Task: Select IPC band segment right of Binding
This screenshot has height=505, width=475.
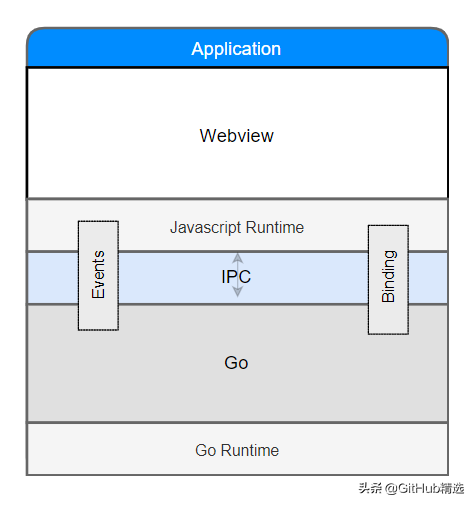Action: point(428,278)
